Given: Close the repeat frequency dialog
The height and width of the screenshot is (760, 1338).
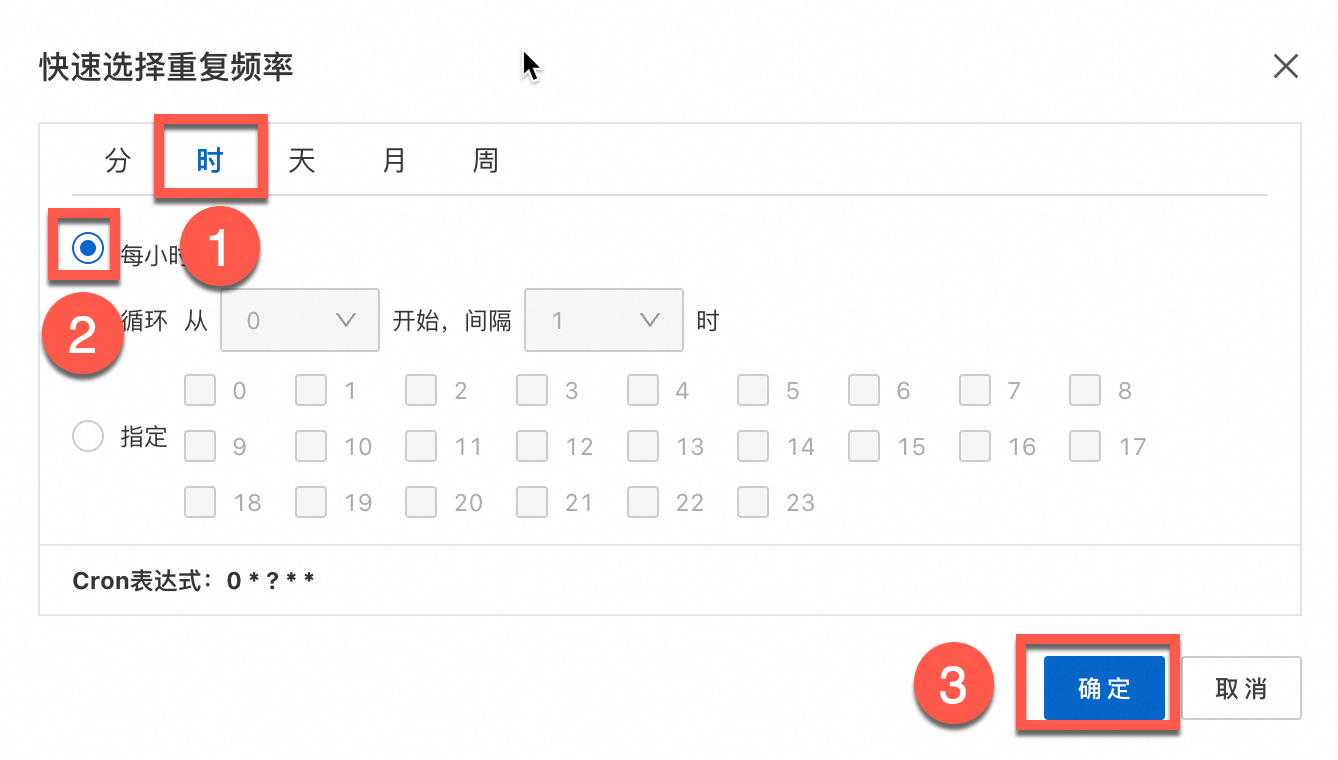Looking at the screenshot, I should tap(1285, 67).
